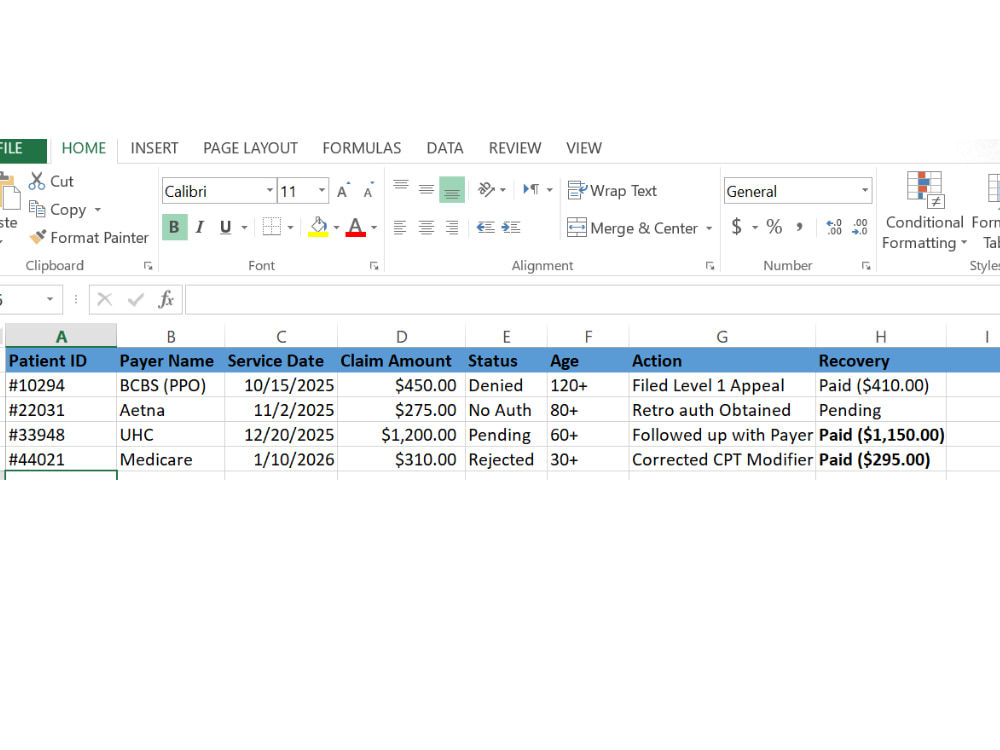Open the Merge & Center dropdown arrow
This screenshot has width=1000, height=750.
pyautogui.click(x=709, y=228)
